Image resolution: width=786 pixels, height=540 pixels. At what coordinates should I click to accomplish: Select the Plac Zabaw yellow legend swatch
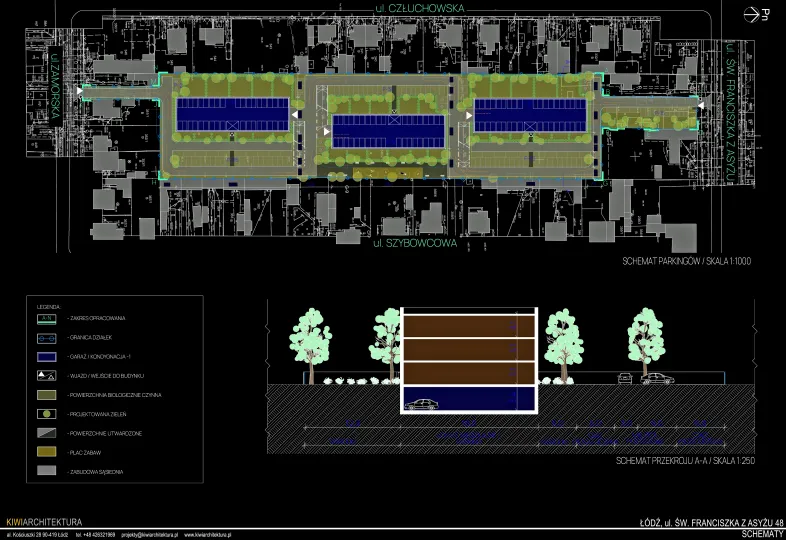(x=48, y=452)
